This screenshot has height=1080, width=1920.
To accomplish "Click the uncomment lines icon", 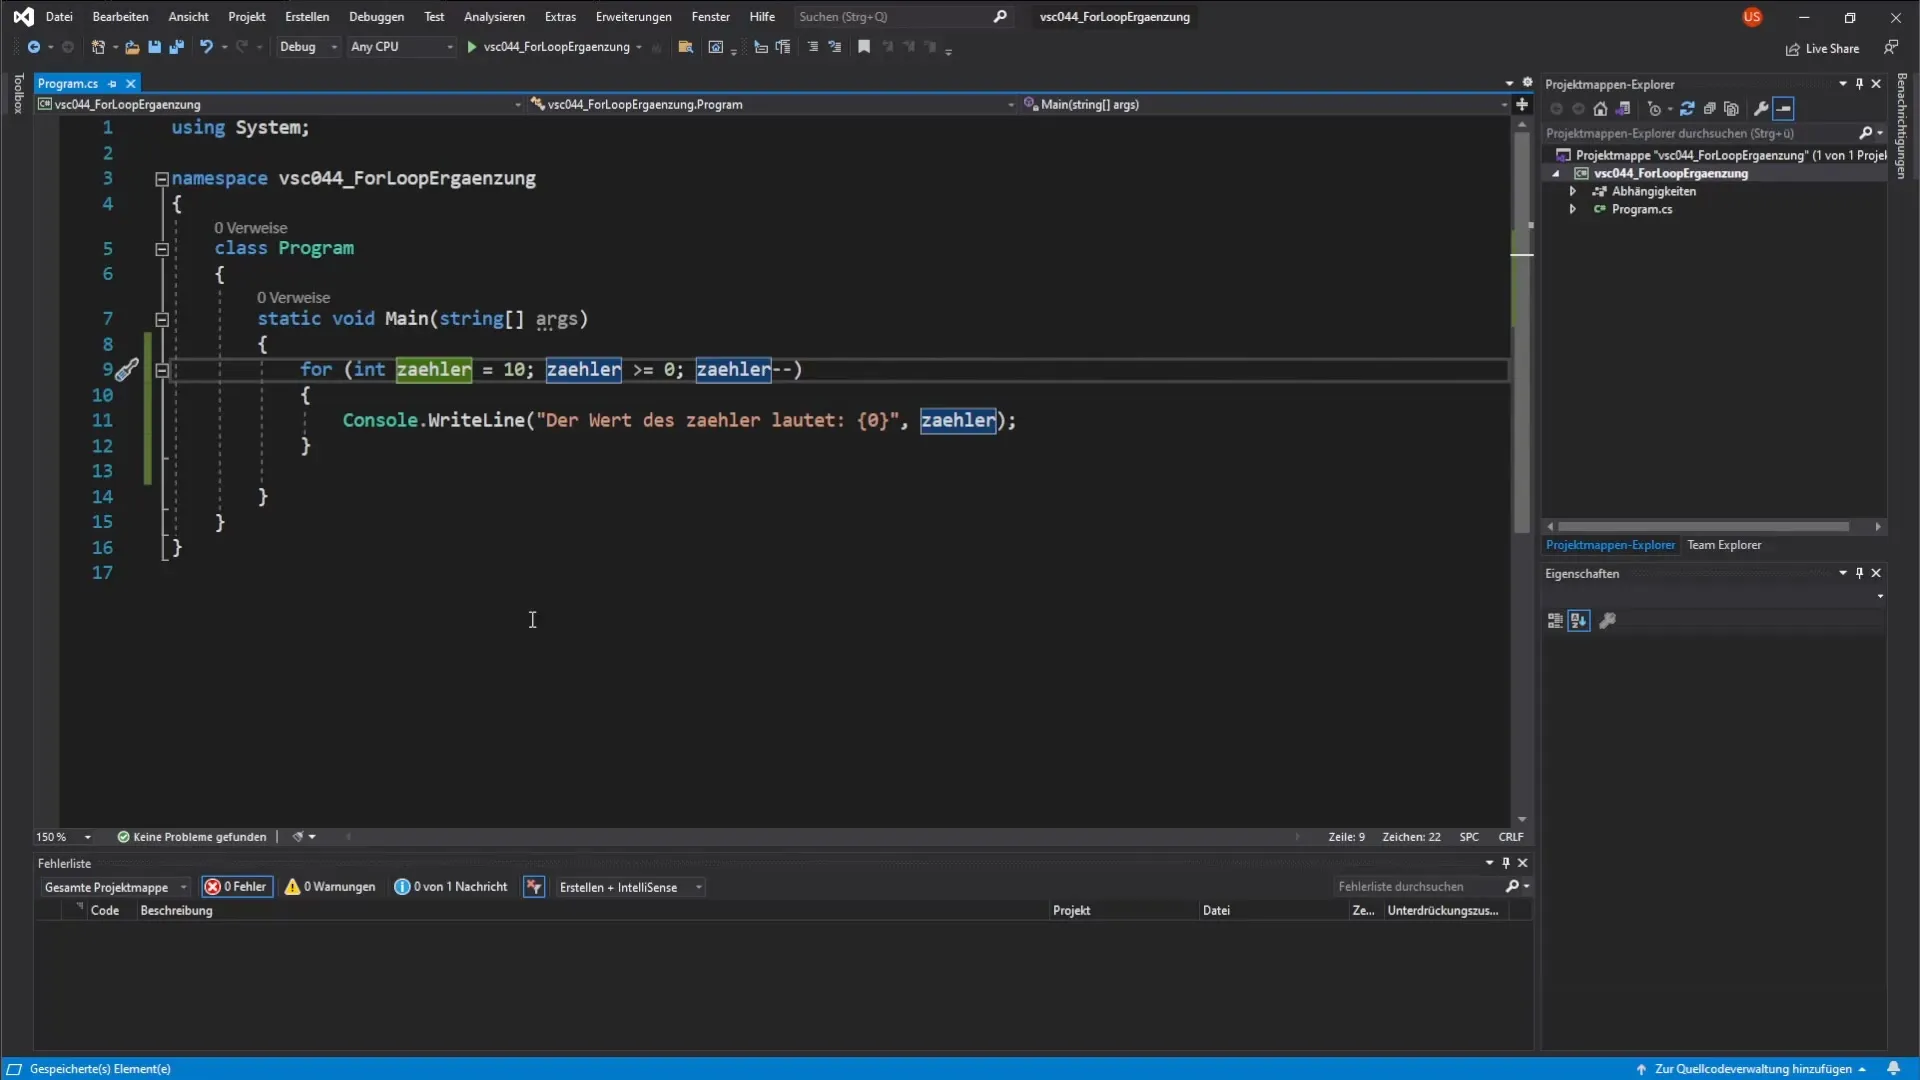I will (834, 47).
